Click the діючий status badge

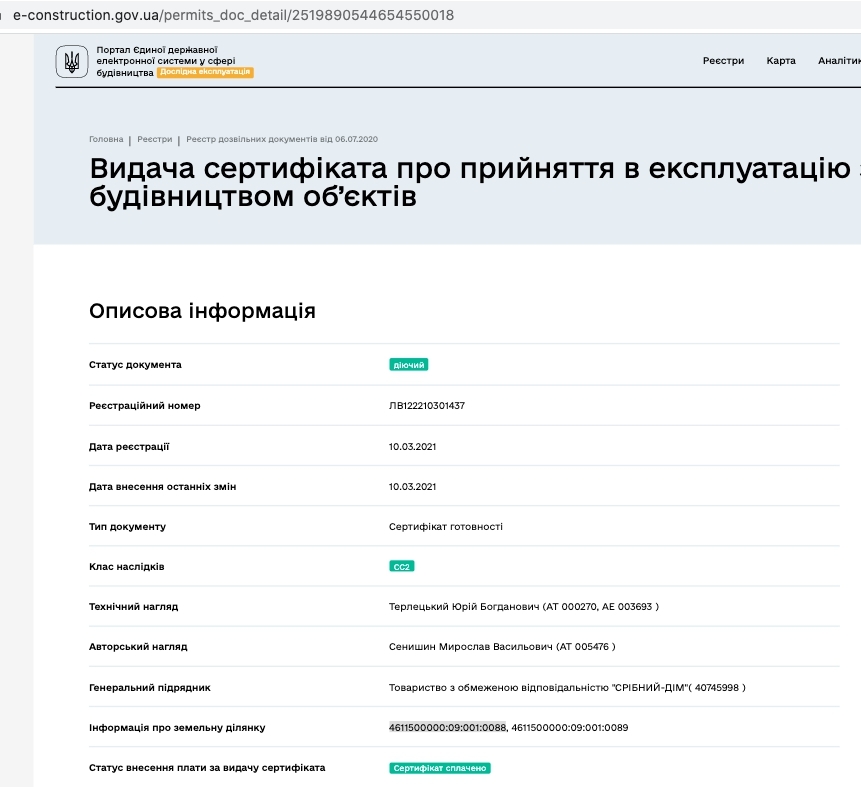pyautogui.click(x=409, y=365)
